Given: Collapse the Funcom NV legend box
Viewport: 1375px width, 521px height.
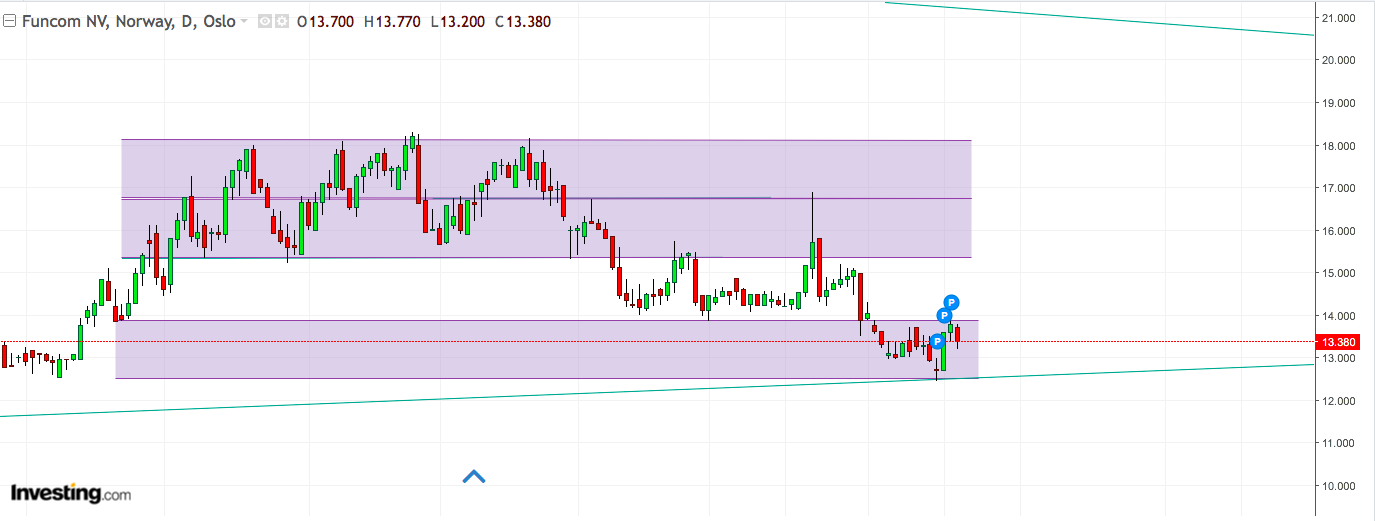Looking at the screenshot, I should [9, 21].
